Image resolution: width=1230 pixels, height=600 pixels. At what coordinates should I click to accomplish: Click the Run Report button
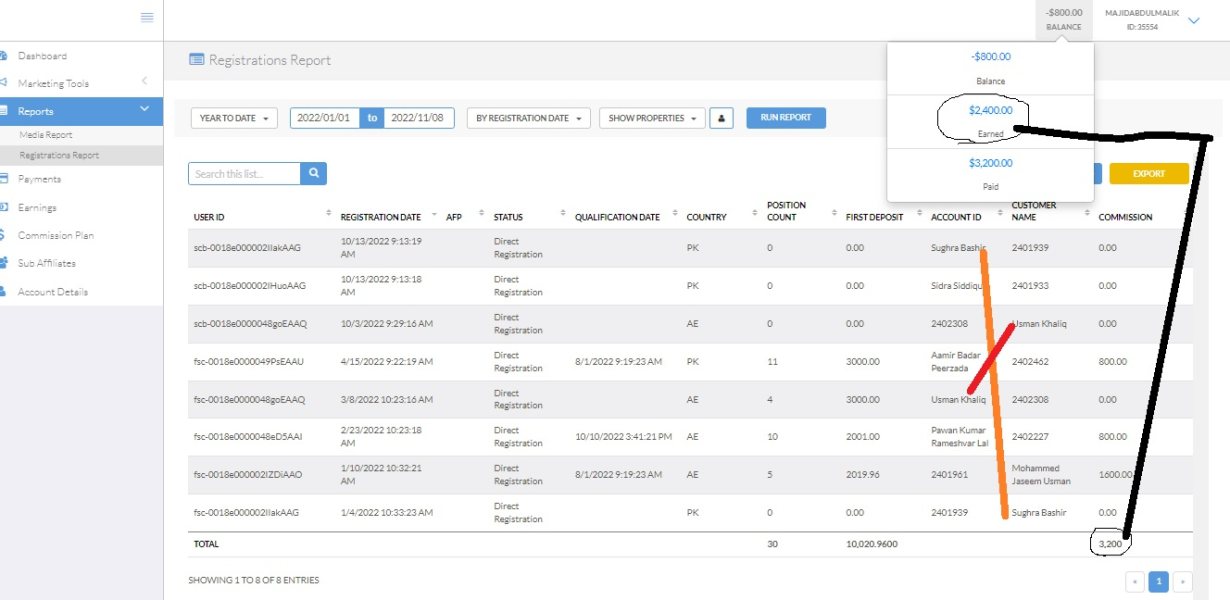[x=785, y=118]
